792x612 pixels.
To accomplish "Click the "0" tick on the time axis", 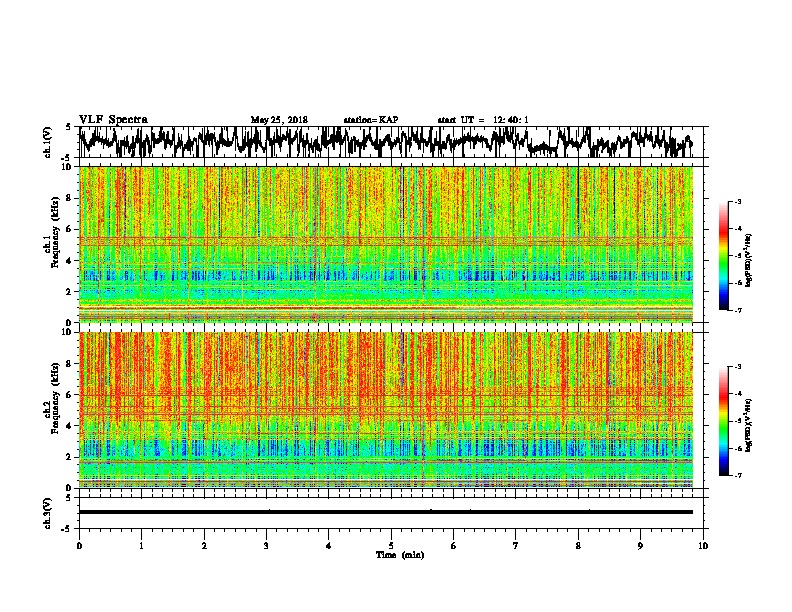I will point(79,546).
